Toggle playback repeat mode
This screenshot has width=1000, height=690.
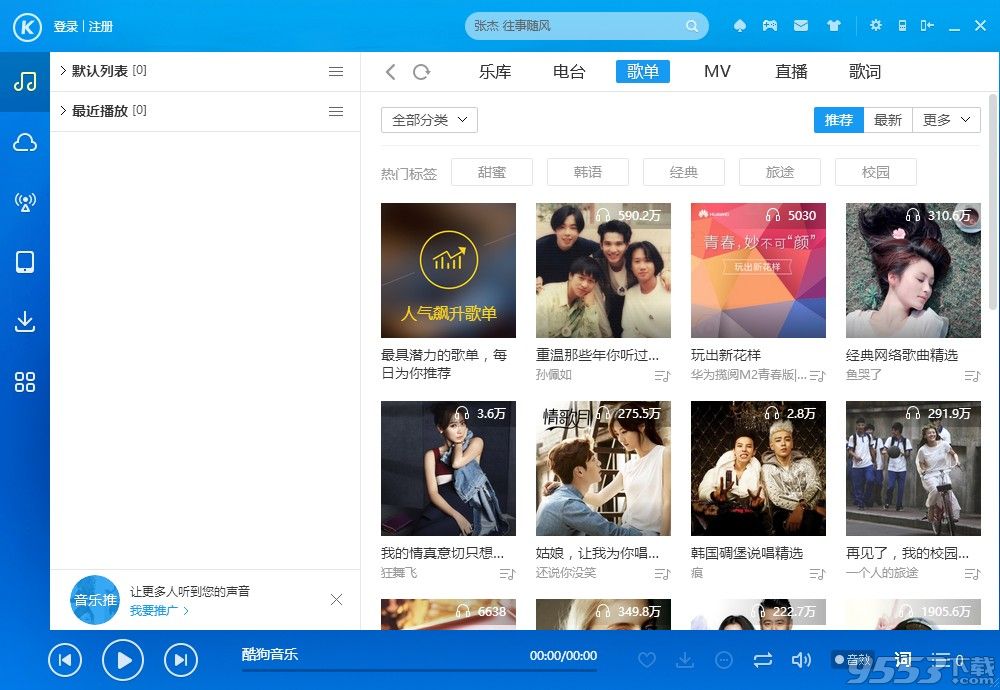click(x=763, y=659)
